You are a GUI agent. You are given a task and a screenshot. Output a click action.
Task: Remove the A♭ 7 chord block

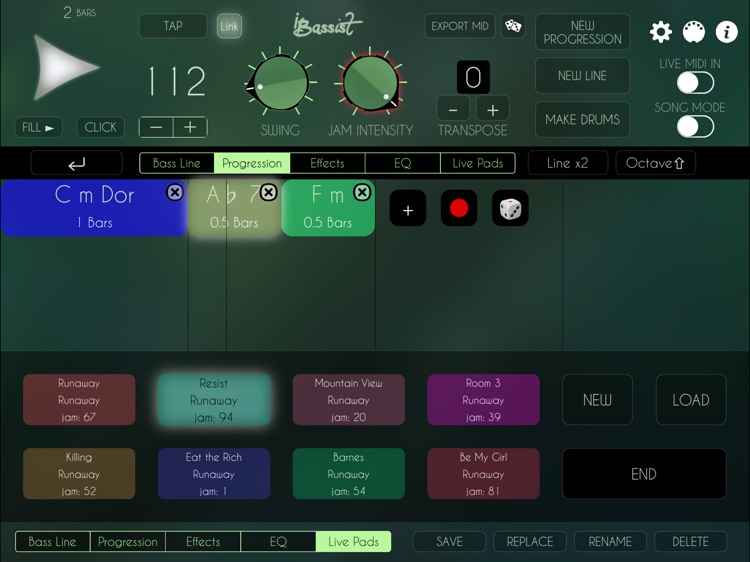pos(268,192)
